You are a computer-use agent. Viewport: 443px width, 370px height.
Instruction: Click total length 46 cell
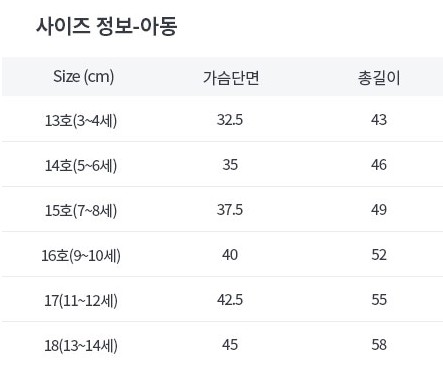point(379,165)
